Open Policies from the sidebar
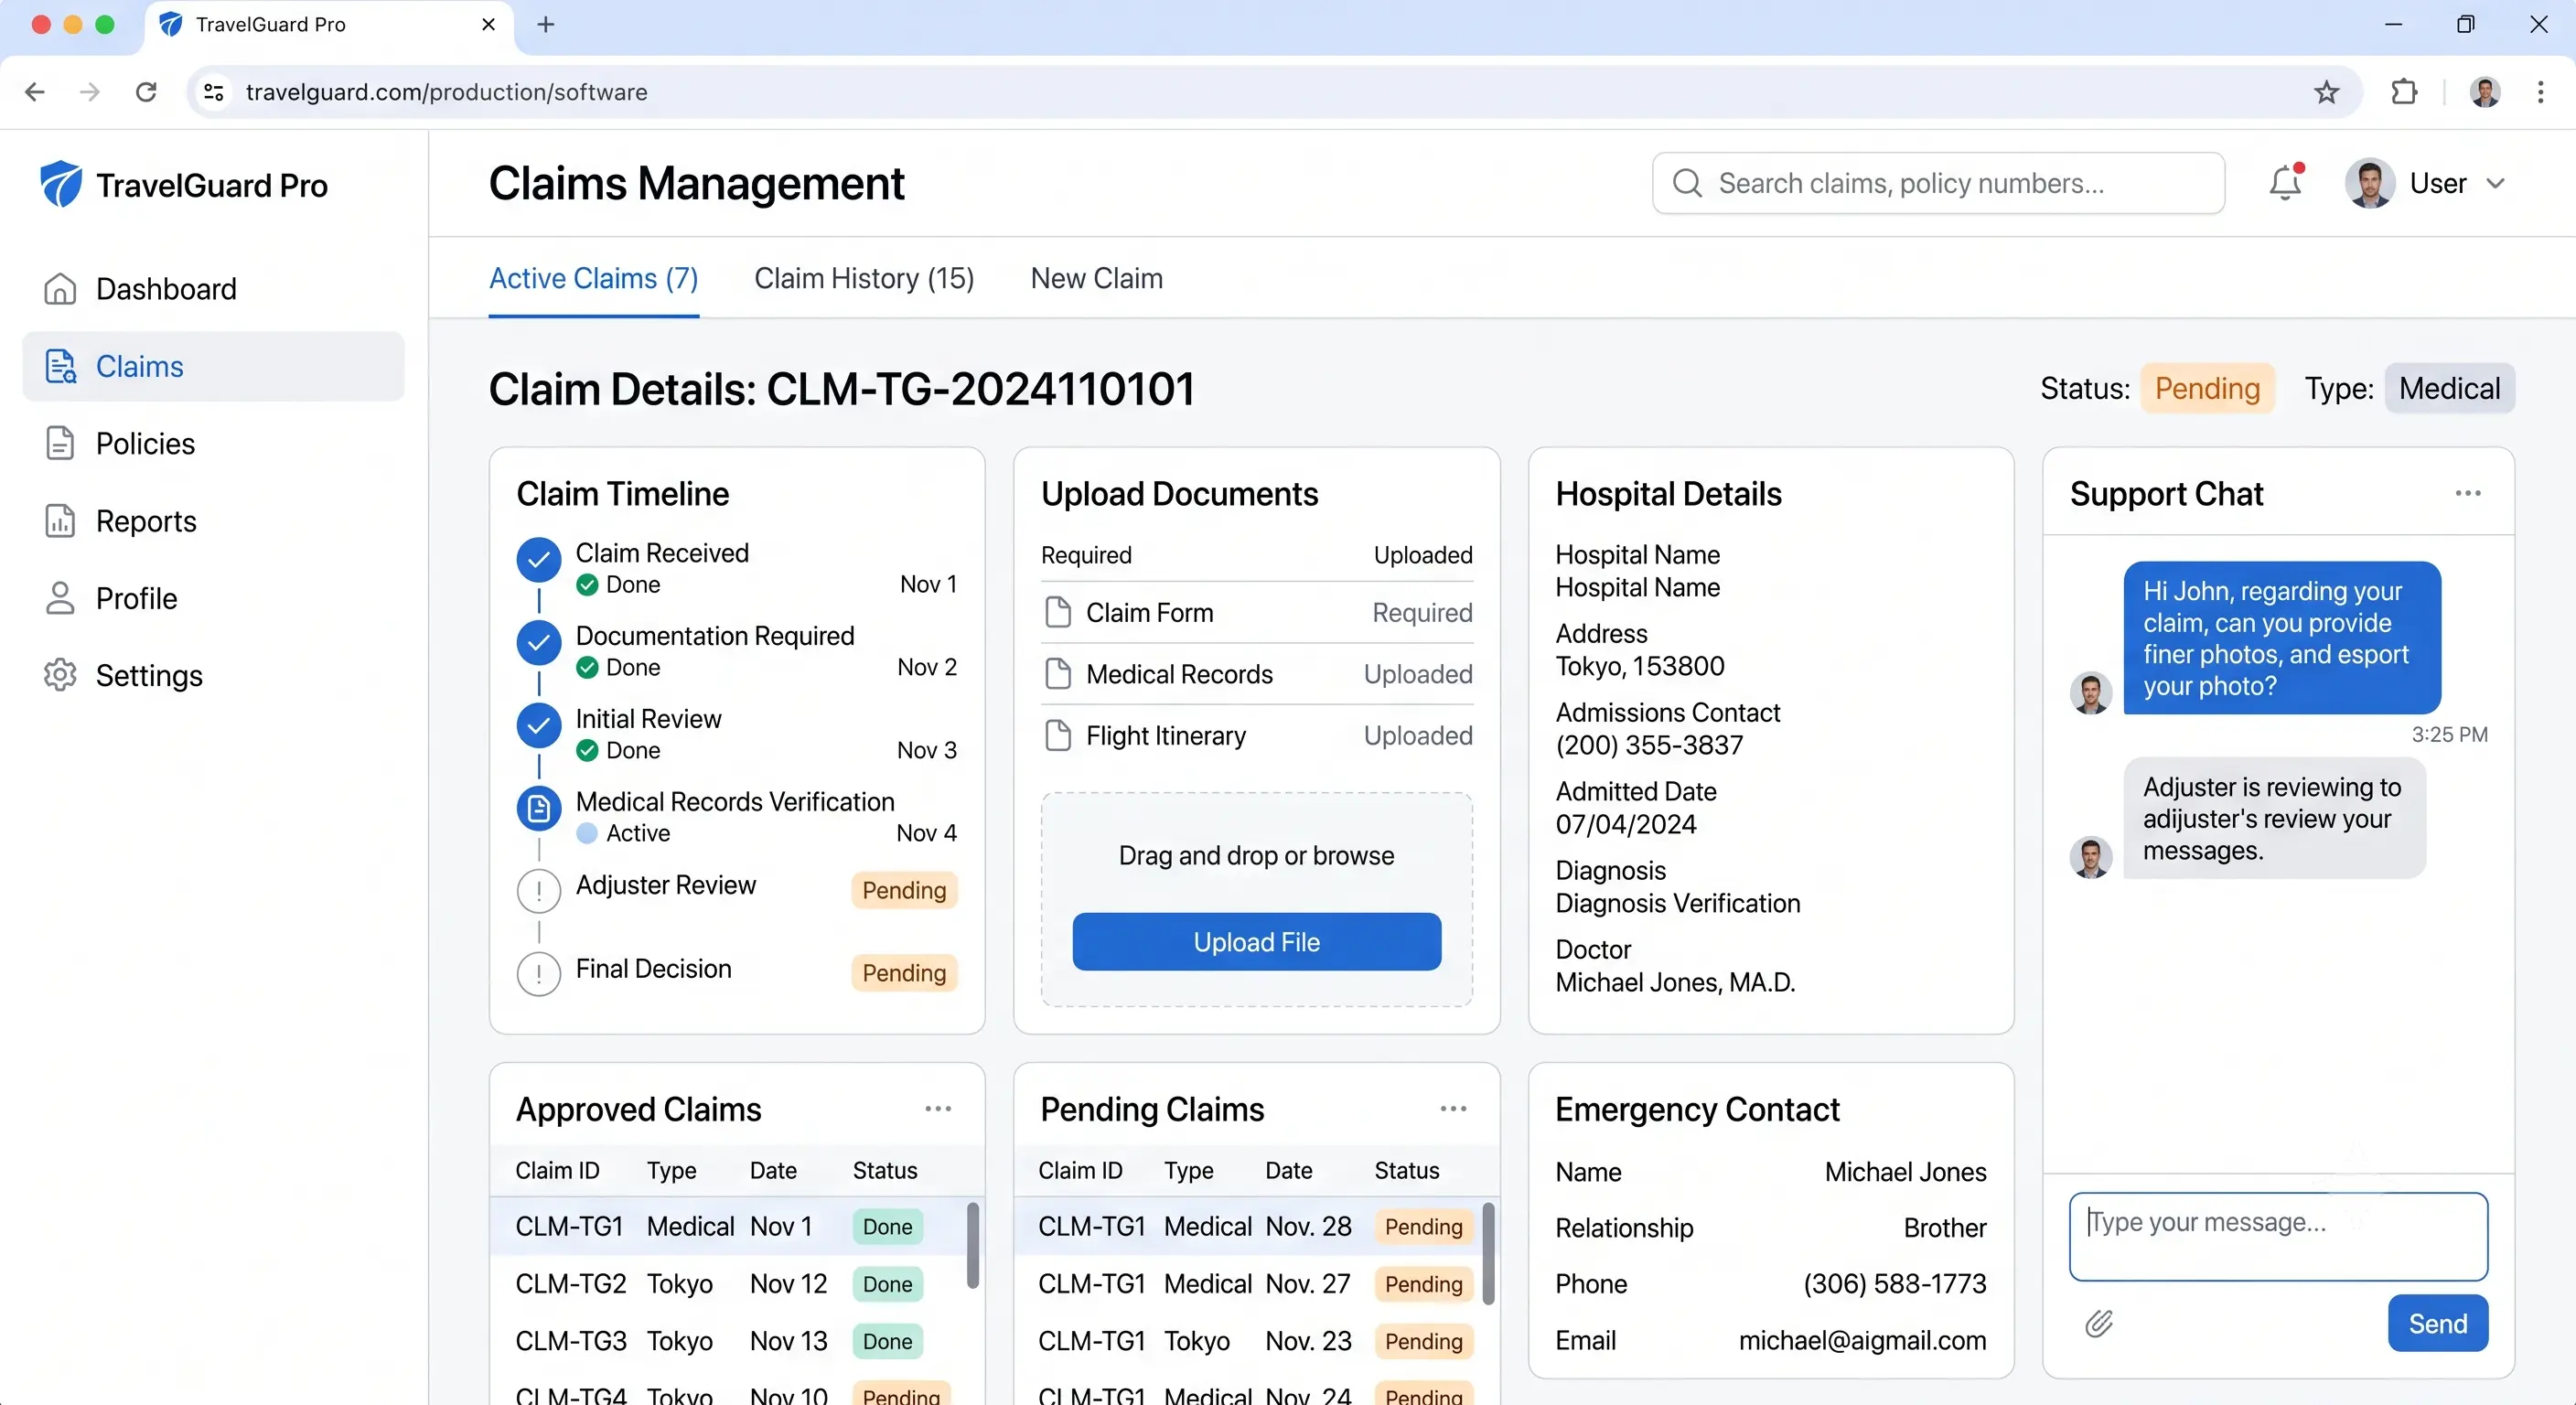Viewport: 2576px width, 1405px height. 213,443
